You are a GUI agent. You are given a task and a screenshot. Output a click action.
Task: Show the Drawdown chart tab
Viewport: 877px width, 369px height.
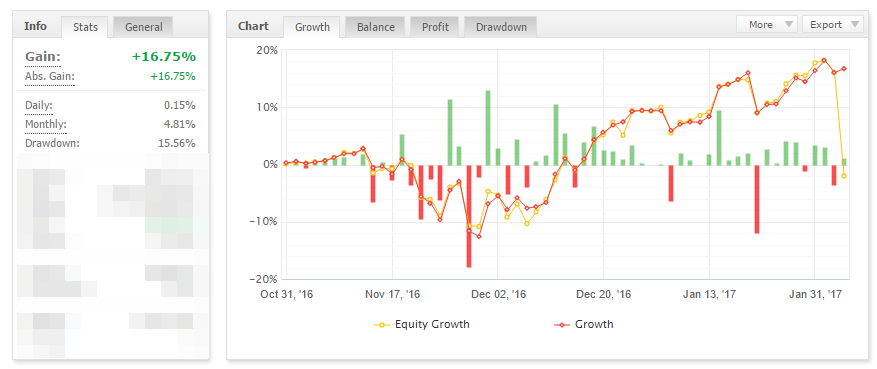501,27
